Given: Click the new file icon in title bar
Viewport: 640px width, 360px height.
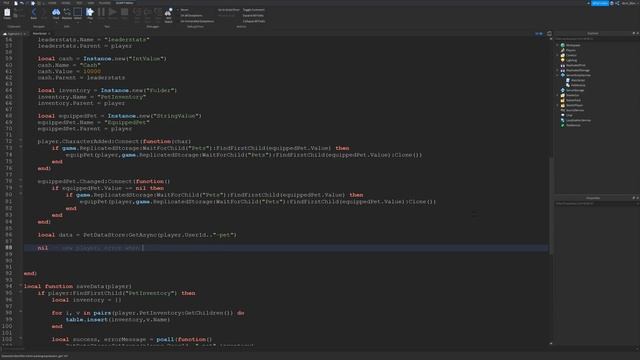Looking at the screenshot, I should [16, 3].
